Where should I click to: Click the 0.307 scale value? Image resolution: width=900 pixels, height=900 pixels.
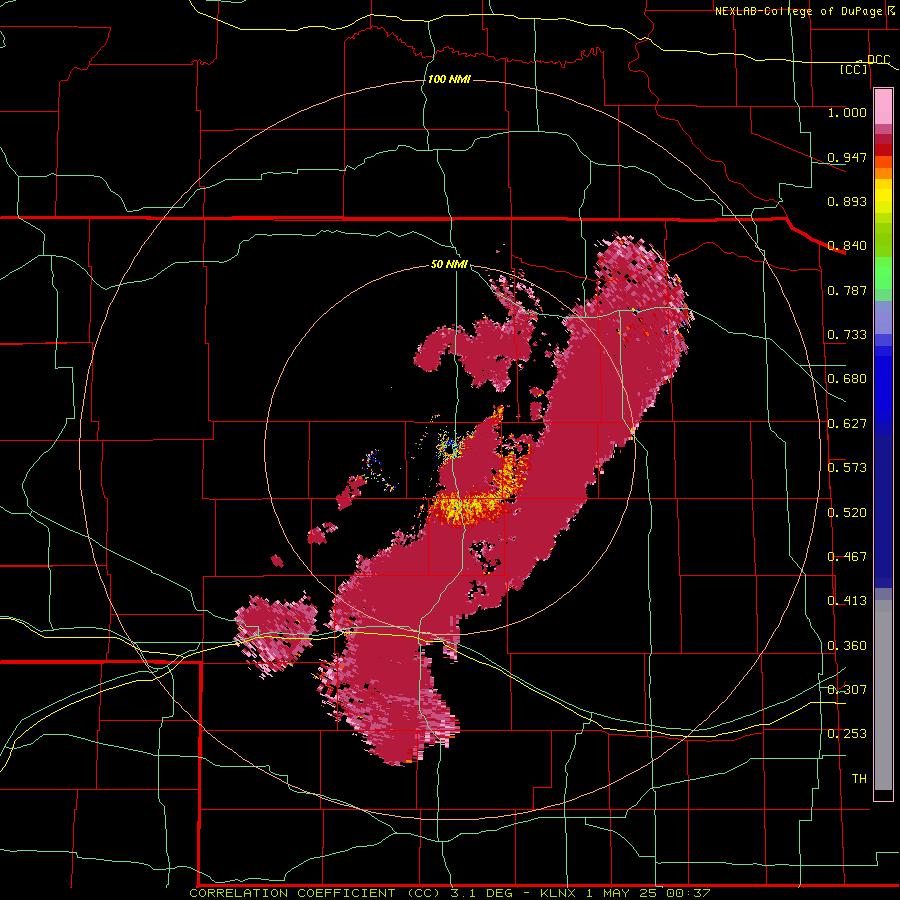(847, 690)
